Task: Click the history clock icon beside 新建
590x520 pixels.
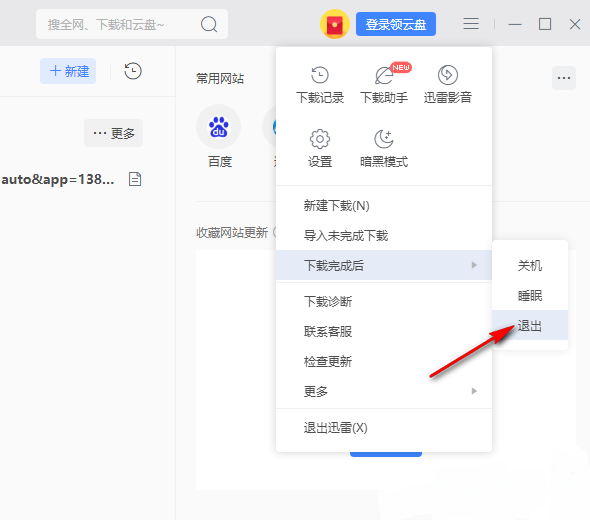Action: pos(133,71)
